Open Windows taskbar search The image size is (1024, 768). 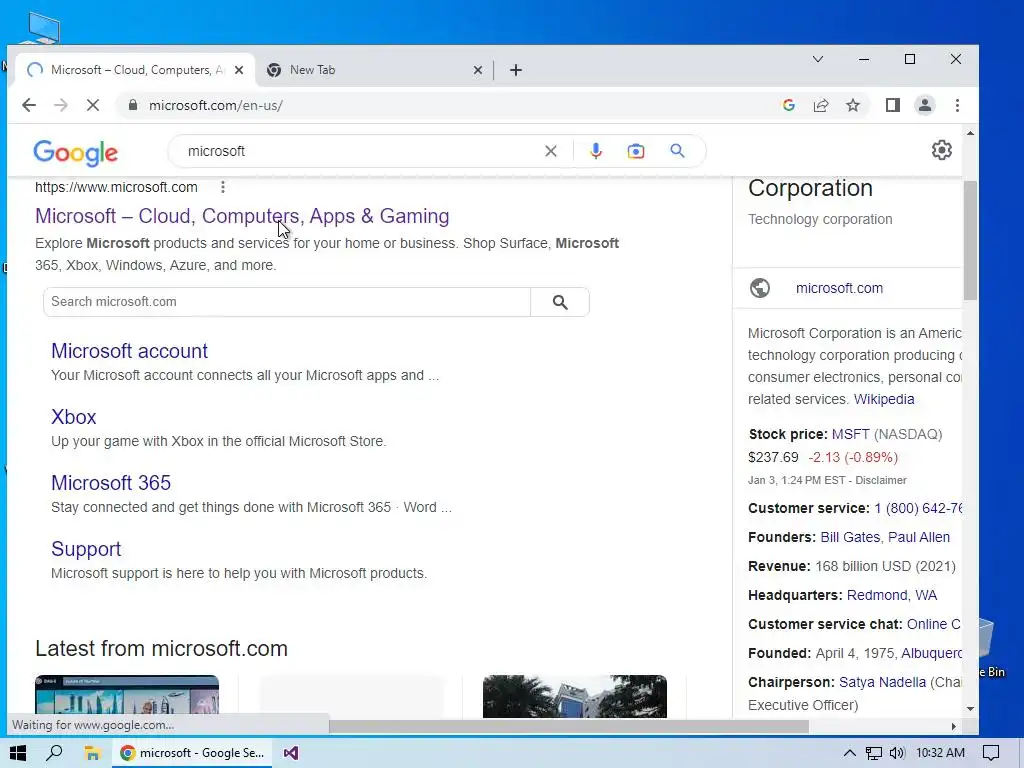point(54,753)
